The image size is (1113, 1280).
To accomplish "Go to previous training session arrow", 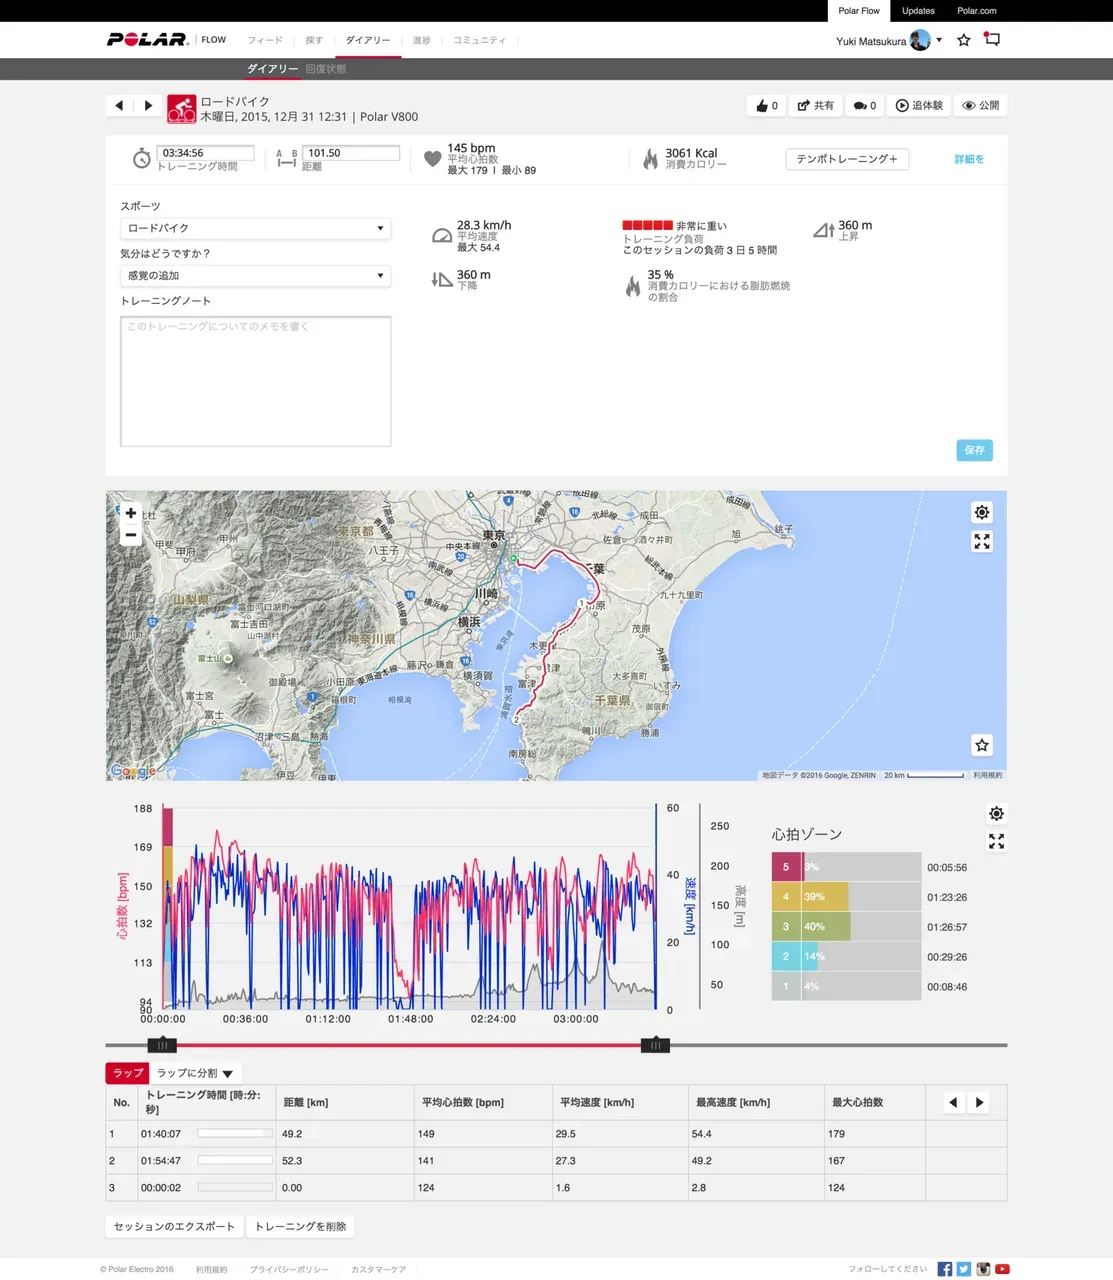I will point(120,106).
